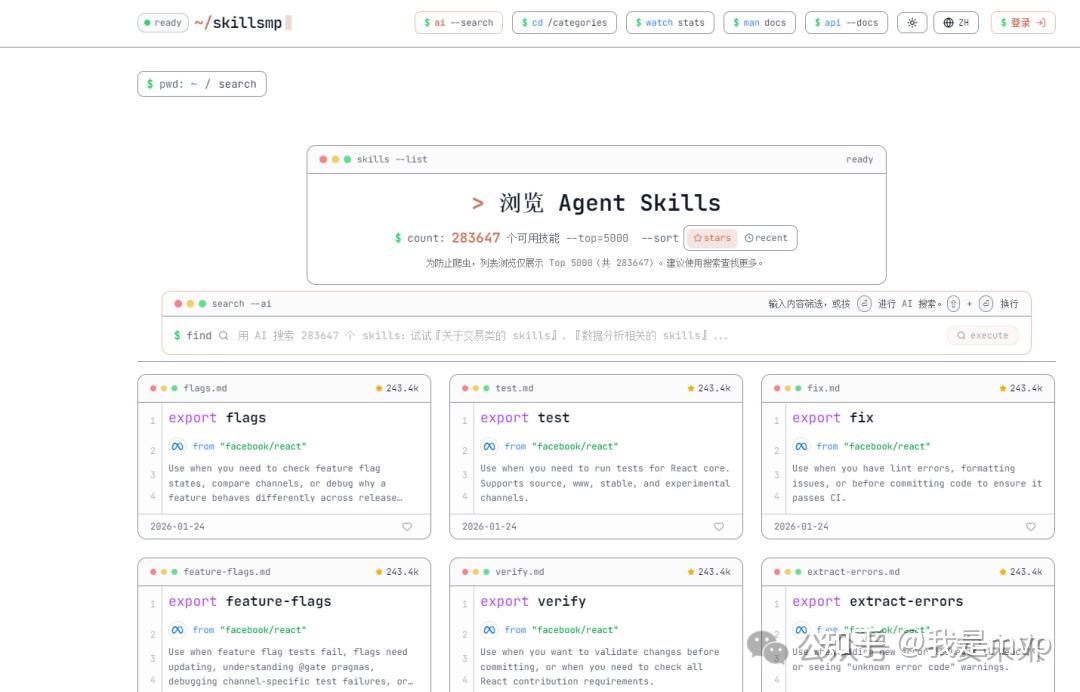1080x692 pixels.
Task: Click the star count on the test.md card
Action: (709, 388)
